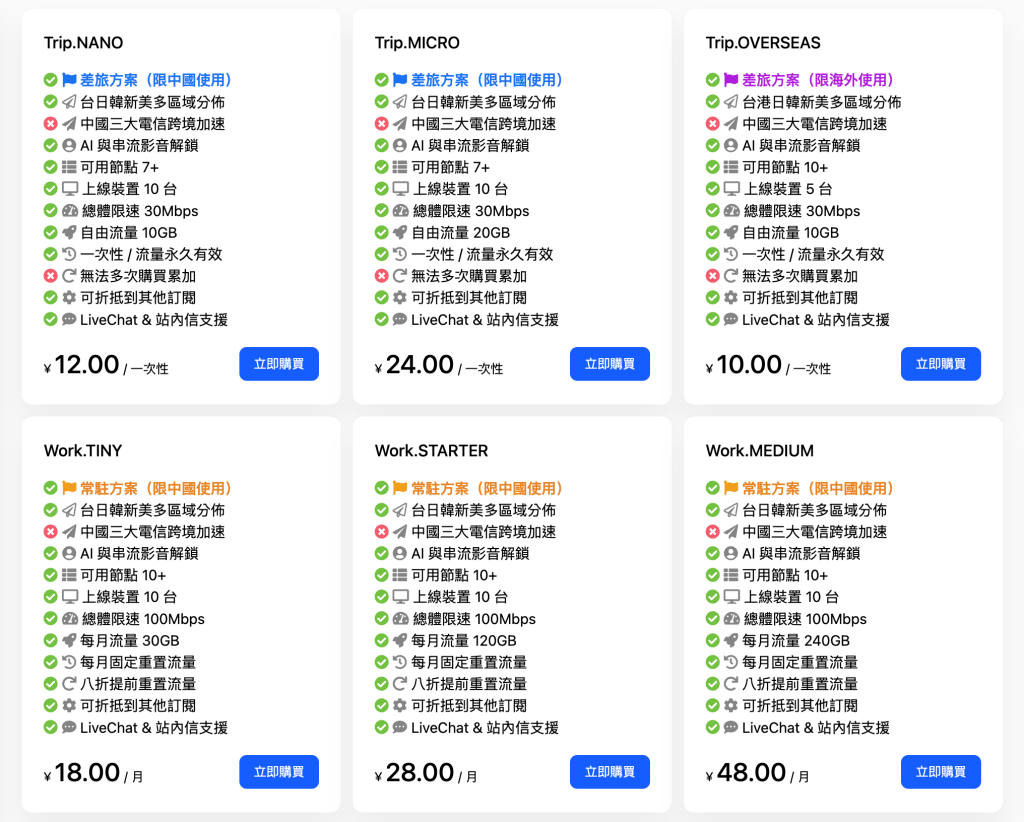Click the gear icon beside 可折抵到其他訂閱 in Work.MEDIUM
The image size is (1024, 822).
pyautogui.click(x=731, y=706)
